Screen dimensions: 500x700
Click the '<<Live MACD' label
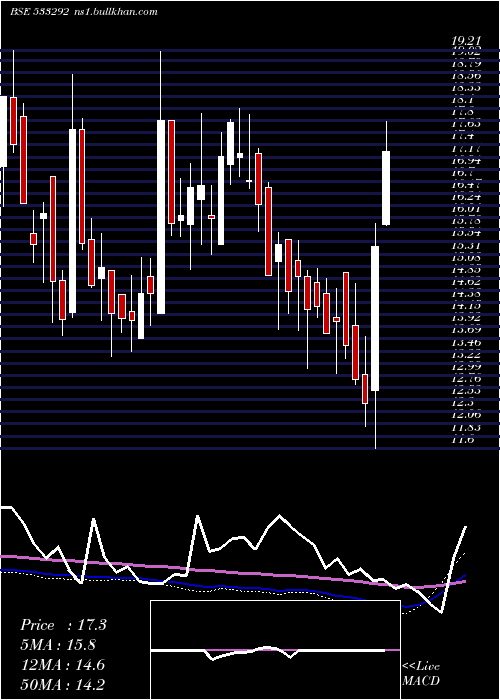421,673
